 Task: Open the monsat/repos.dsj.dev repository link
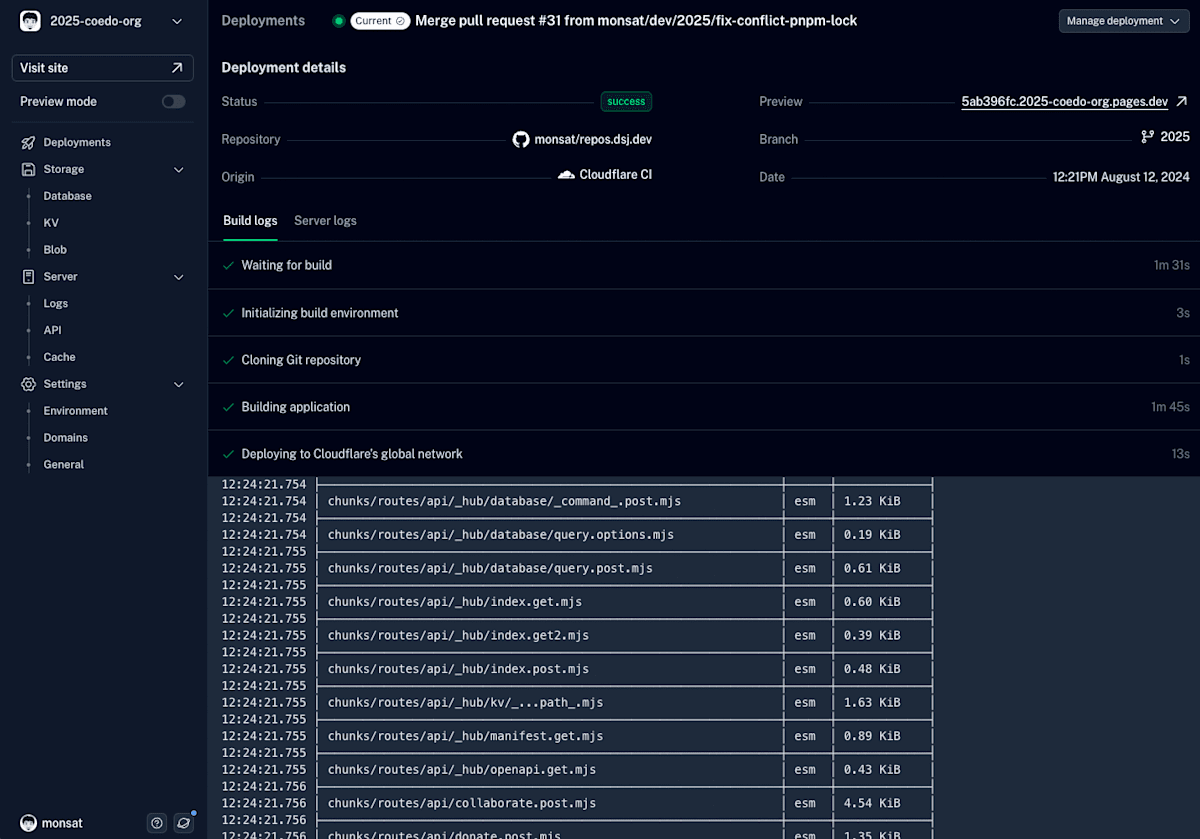(x=593, y=140)
